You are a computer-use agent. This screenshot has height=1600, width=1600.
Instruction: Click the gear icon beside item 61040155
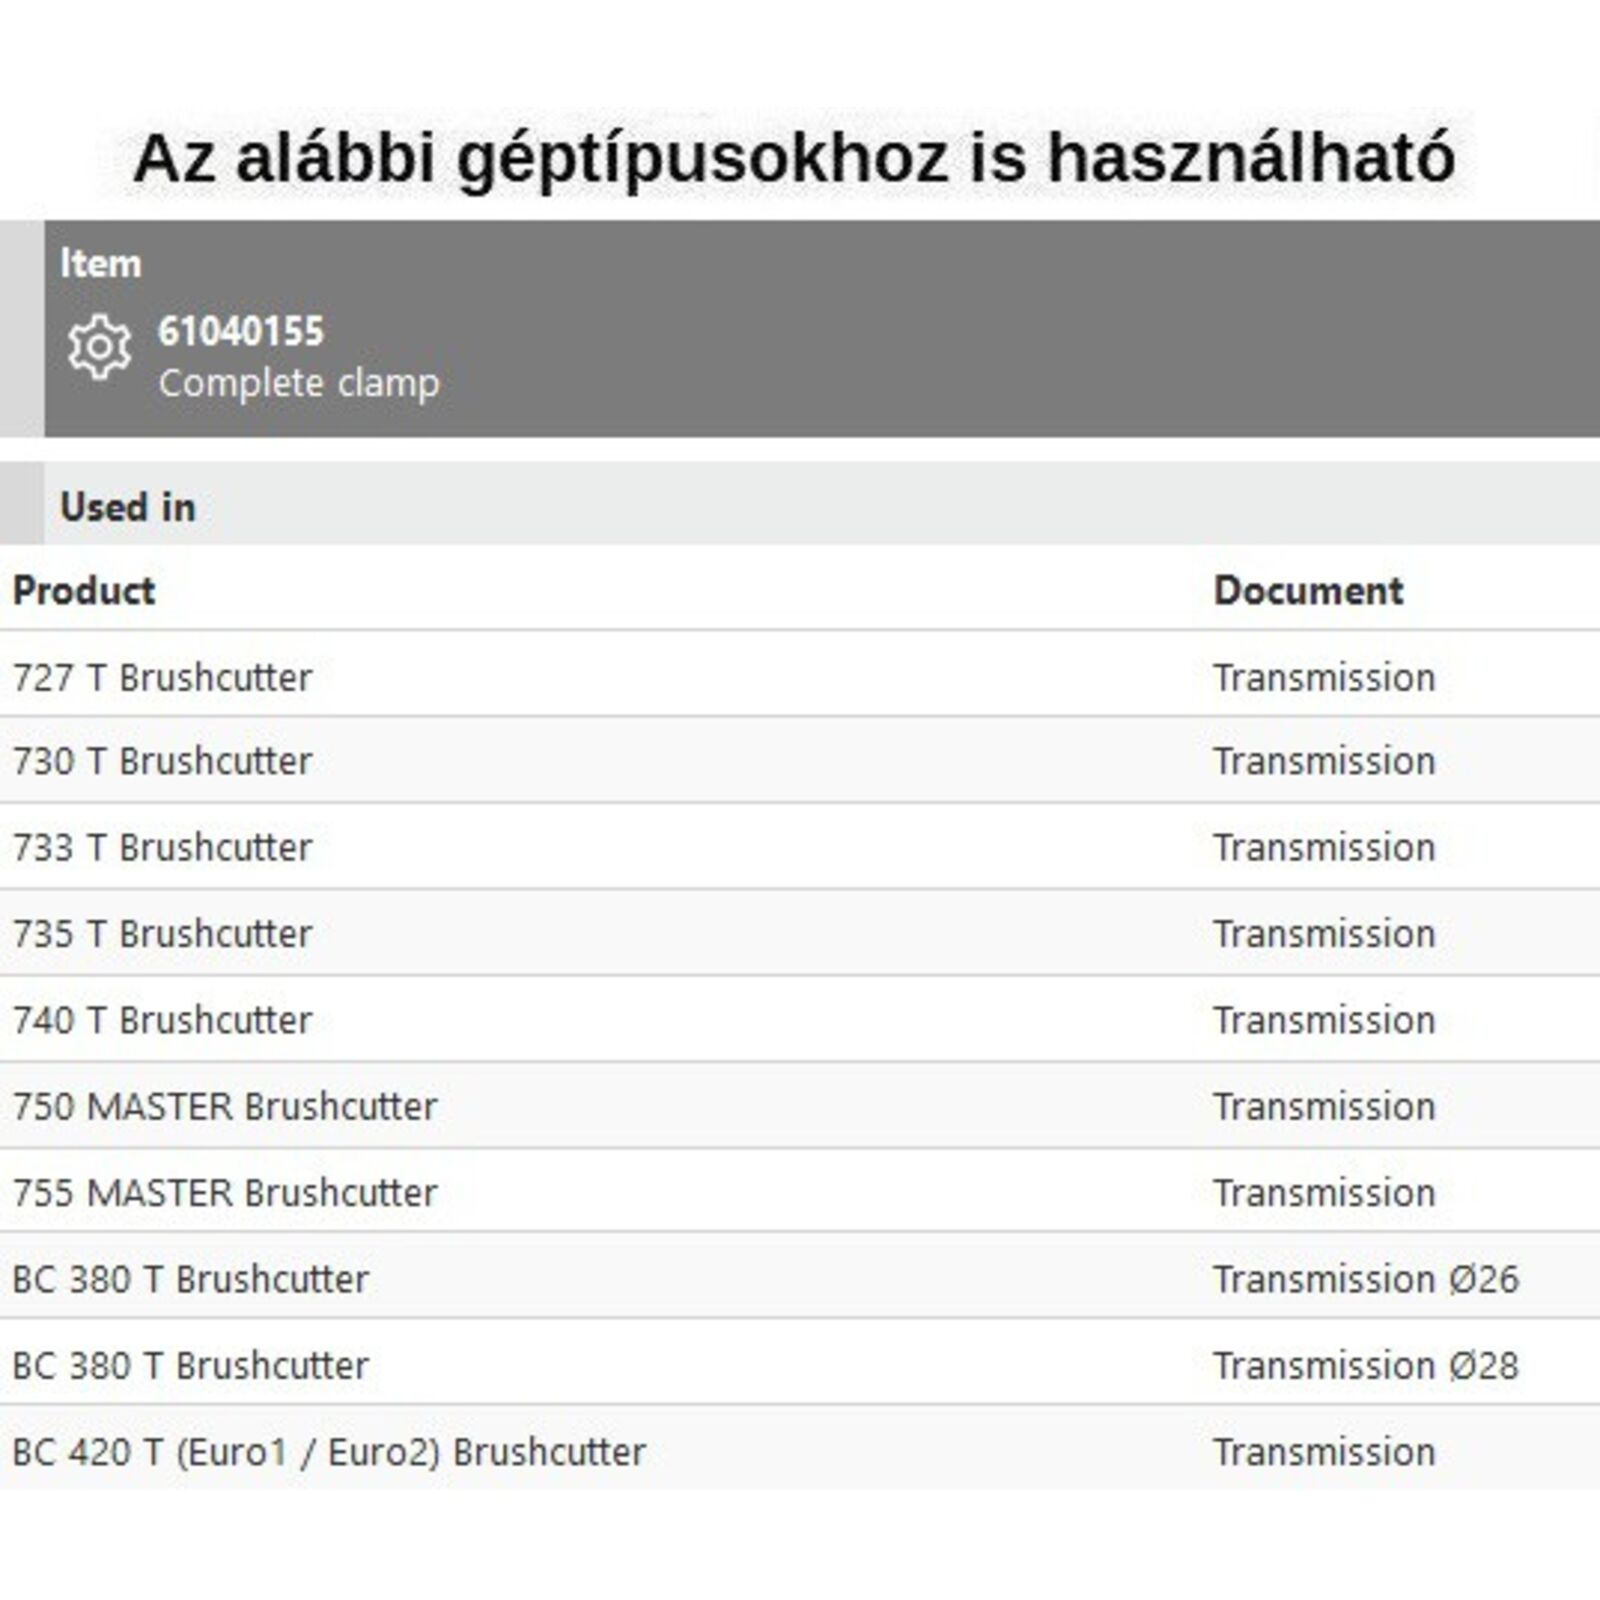[x=99, y=347]
